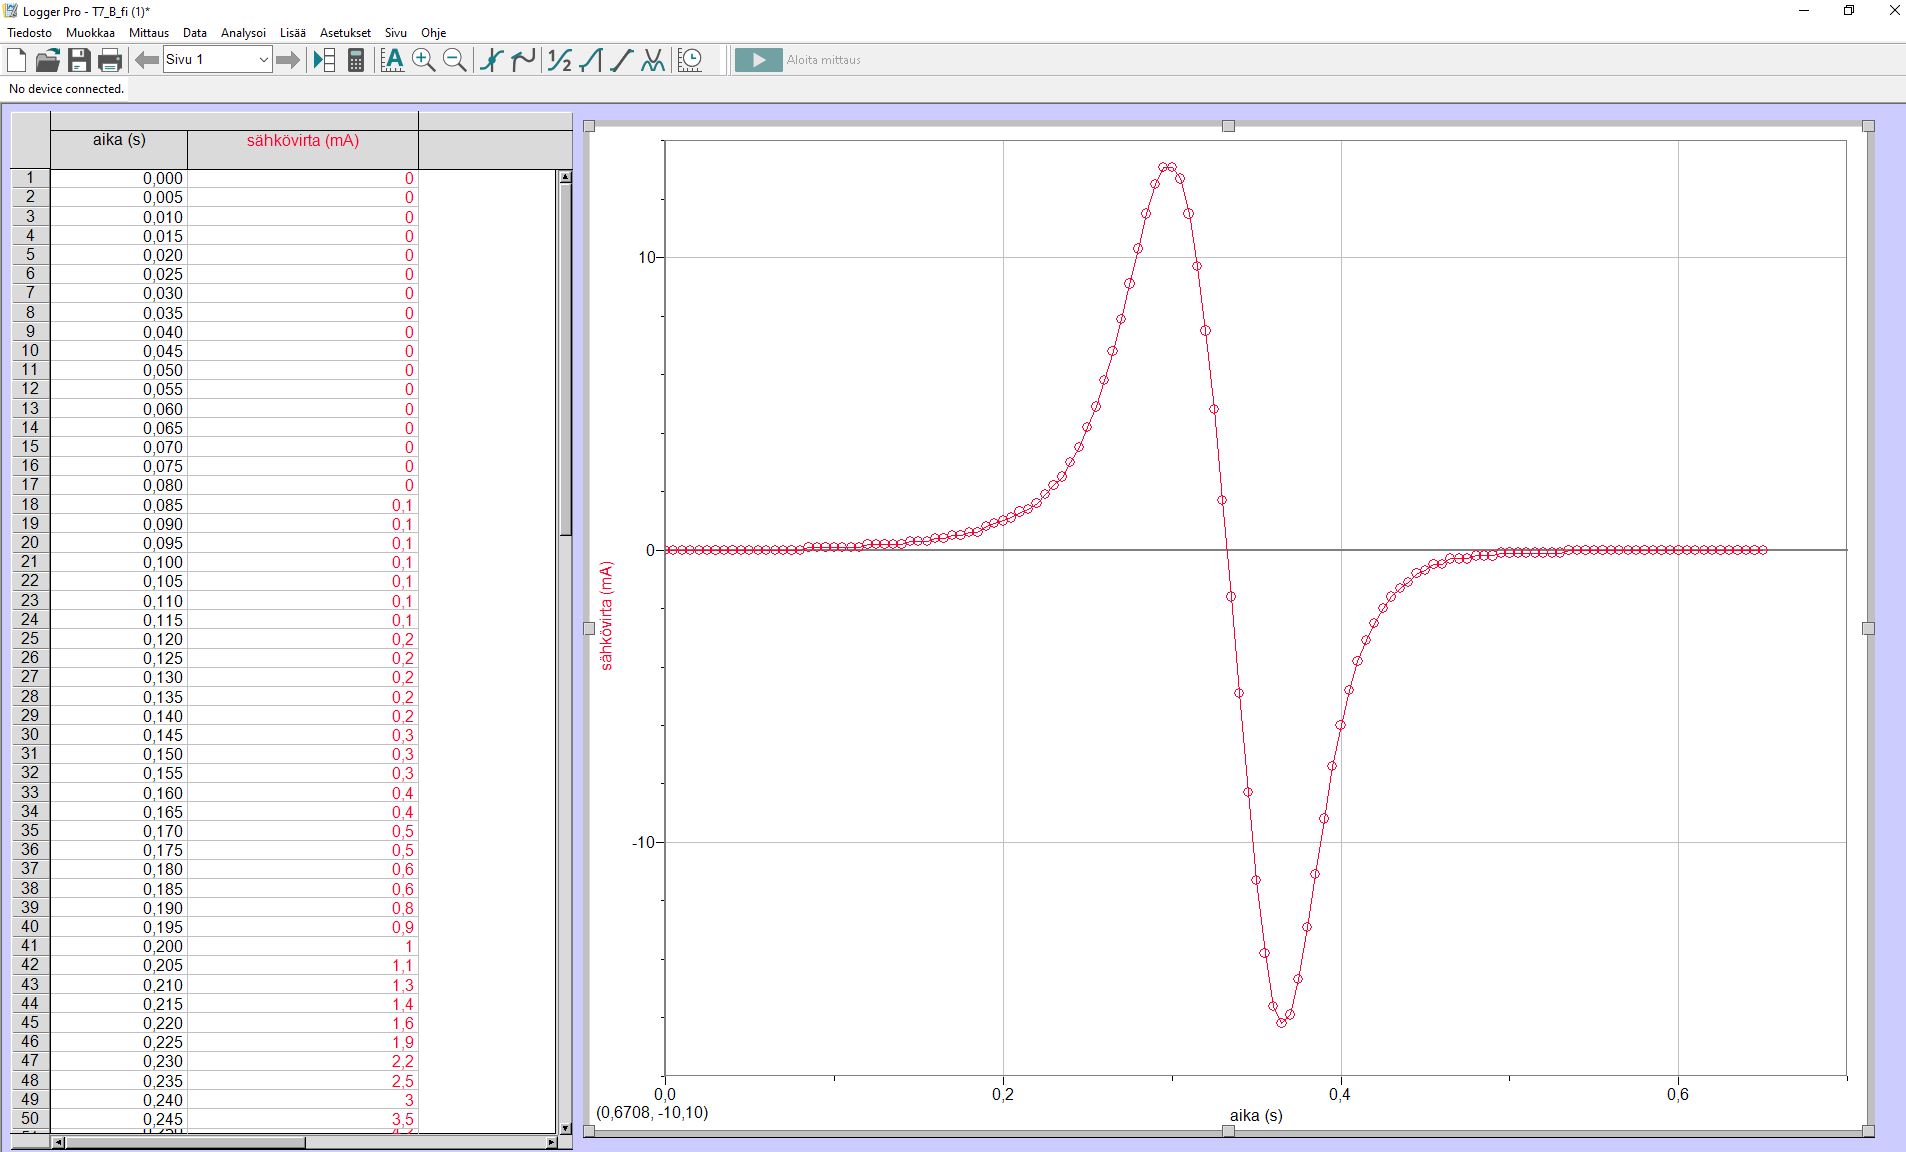Viewport: 1906px width, 1152px height.
Task: Open the Analysoi menu
Action: click(243, 33)
